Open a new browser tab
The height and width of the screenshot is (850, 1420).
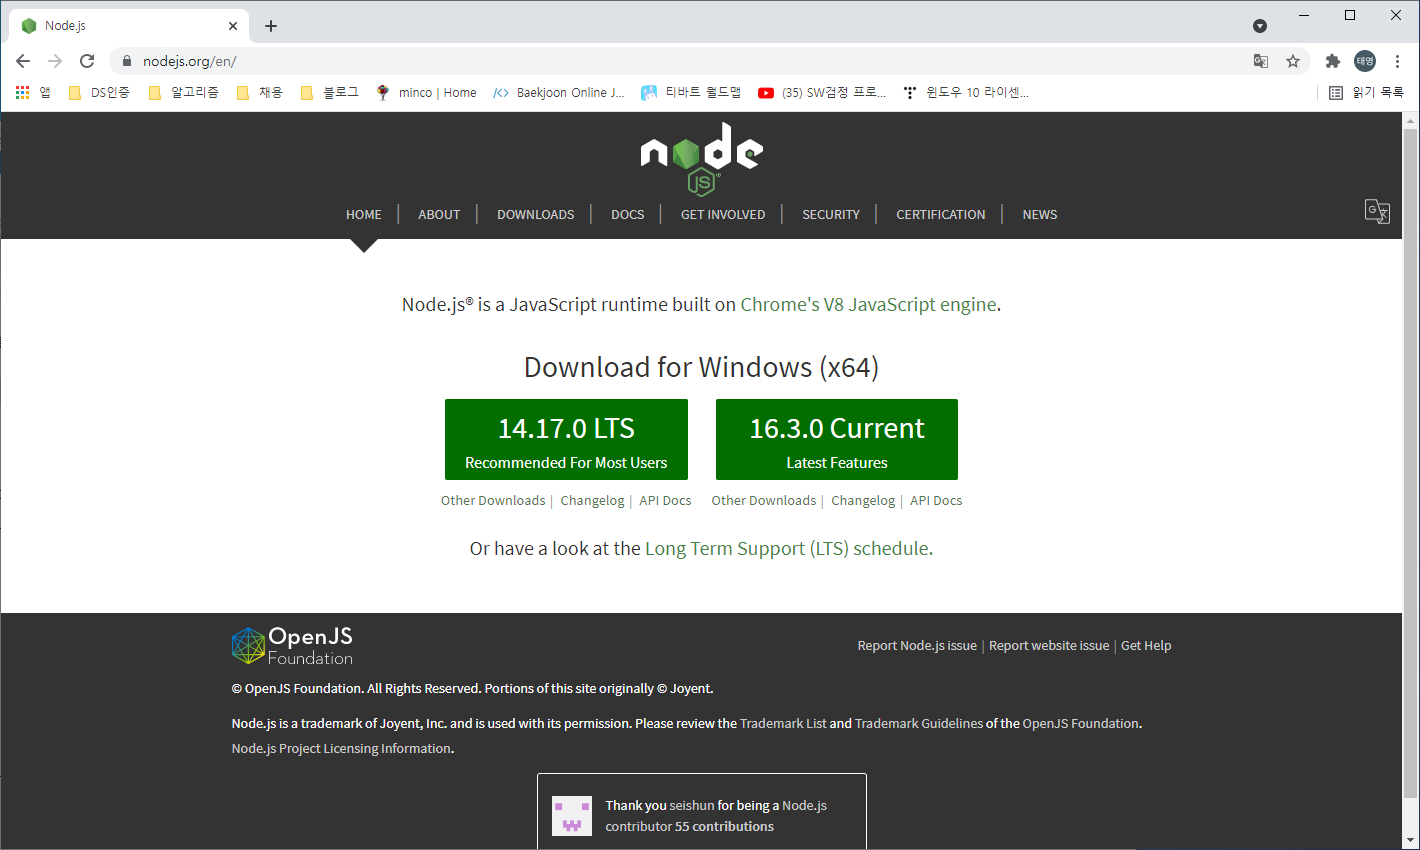(x=271, y=26)
